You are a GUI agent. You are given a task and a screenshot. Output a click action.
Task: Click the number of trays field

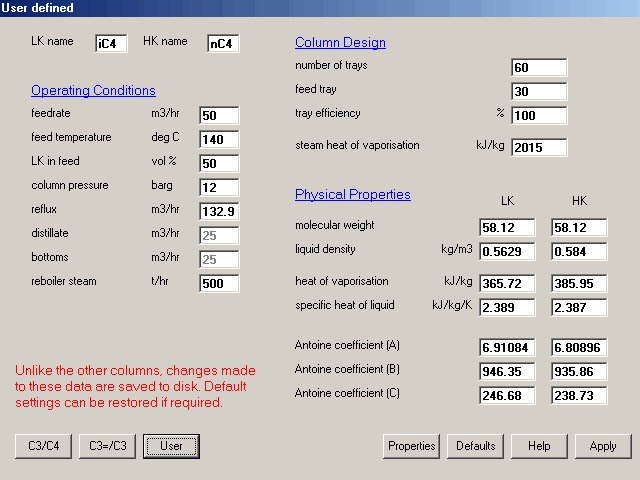pyautogui.click(x=539, y=68)
